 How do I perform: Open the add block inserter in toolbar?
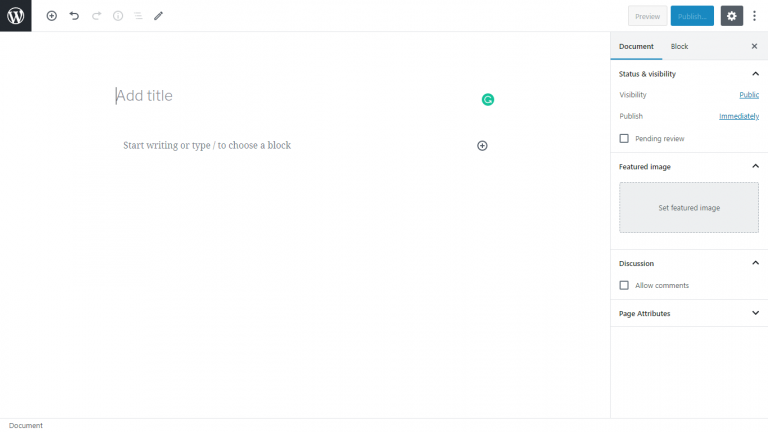(x=51, y=16)
